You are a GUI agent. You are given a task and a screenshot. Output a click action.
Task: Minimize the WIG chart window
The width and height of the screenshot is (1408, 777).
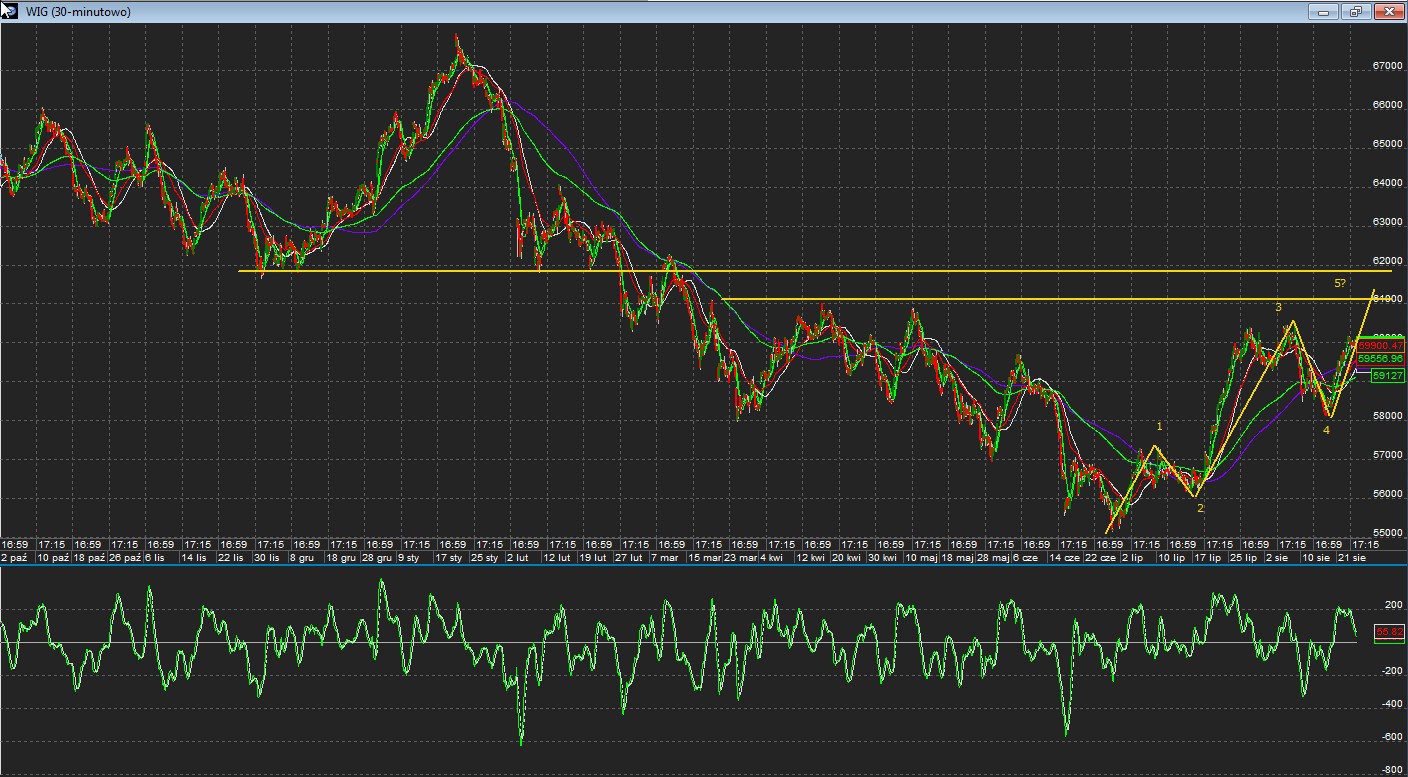[1324, 12]
